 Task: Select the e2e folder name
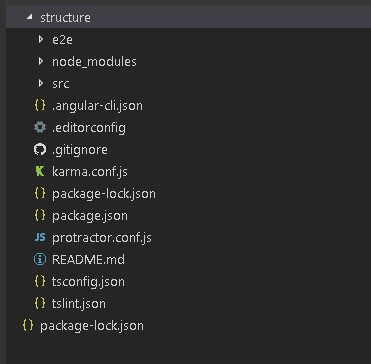pos(62,40)
